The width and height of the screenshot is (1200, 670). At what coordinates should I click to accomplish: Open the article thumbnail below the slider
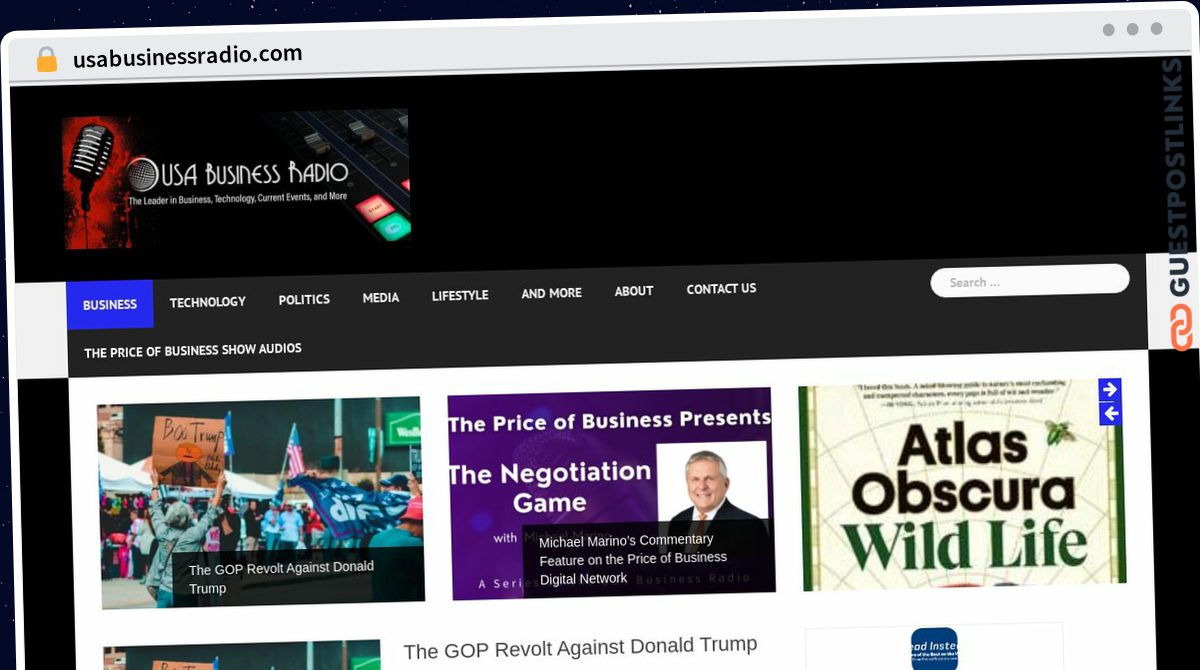pos(241,656)
